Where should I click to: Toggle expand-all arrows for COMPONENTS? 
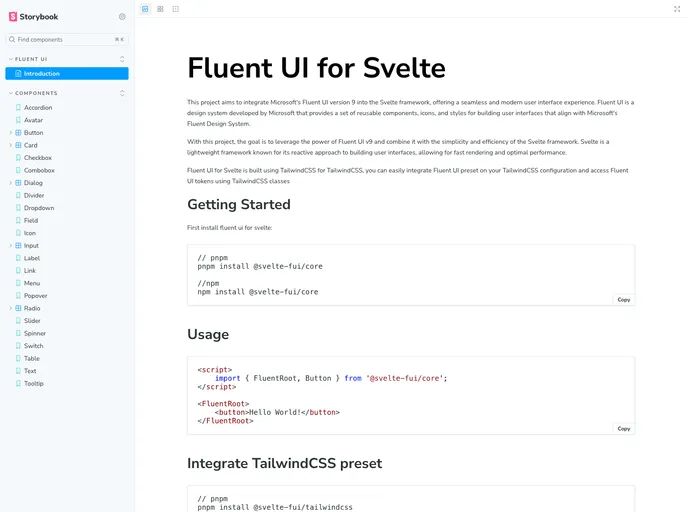[x=122, y=93]
